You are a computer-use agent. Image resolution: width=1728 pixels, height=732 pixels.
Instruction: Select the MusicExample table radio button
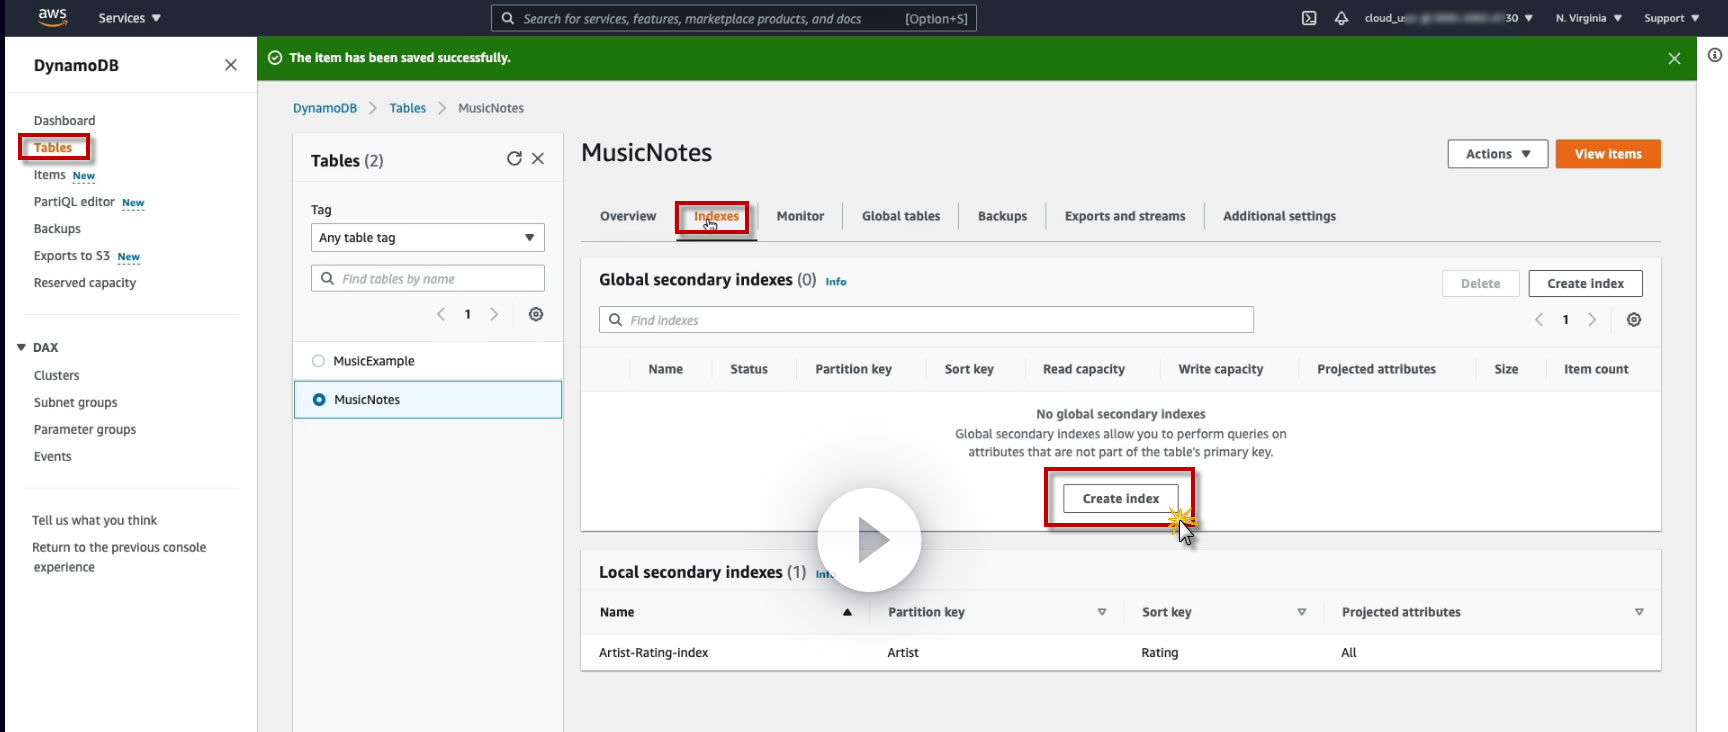click(x=318, y=361)
